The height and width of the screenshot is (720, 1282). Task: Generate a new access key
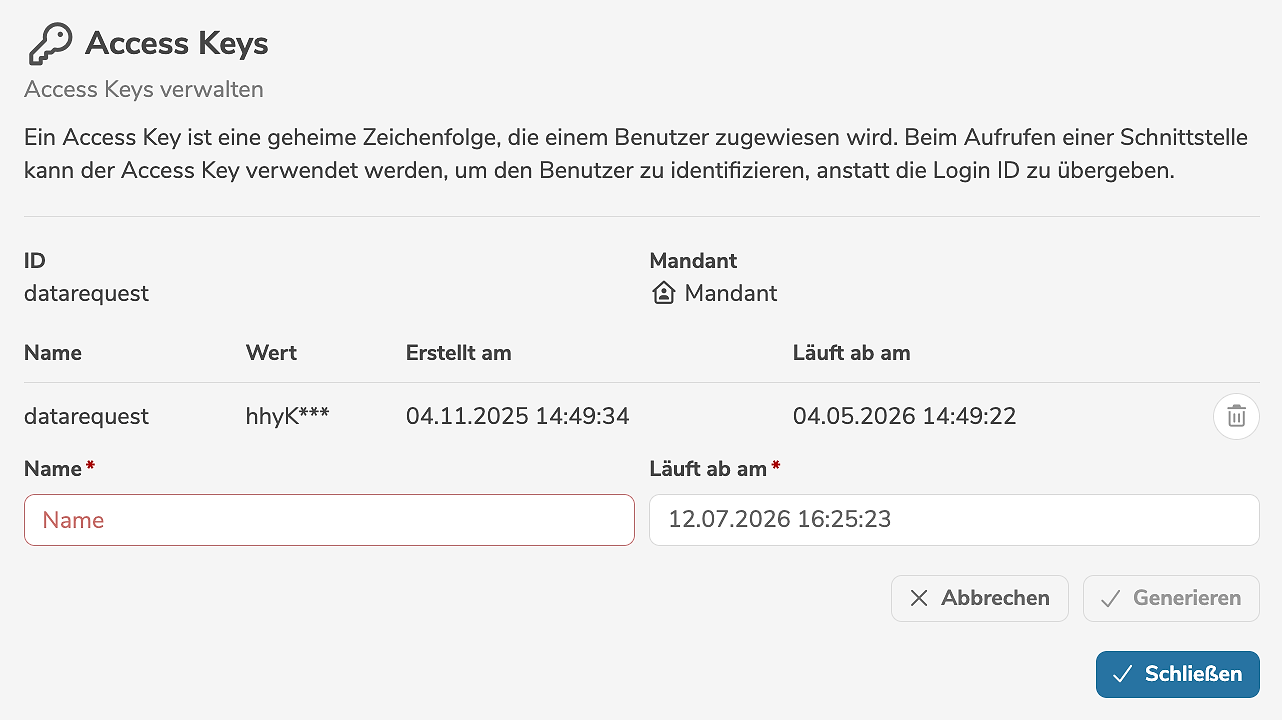tap(1171, 598)
